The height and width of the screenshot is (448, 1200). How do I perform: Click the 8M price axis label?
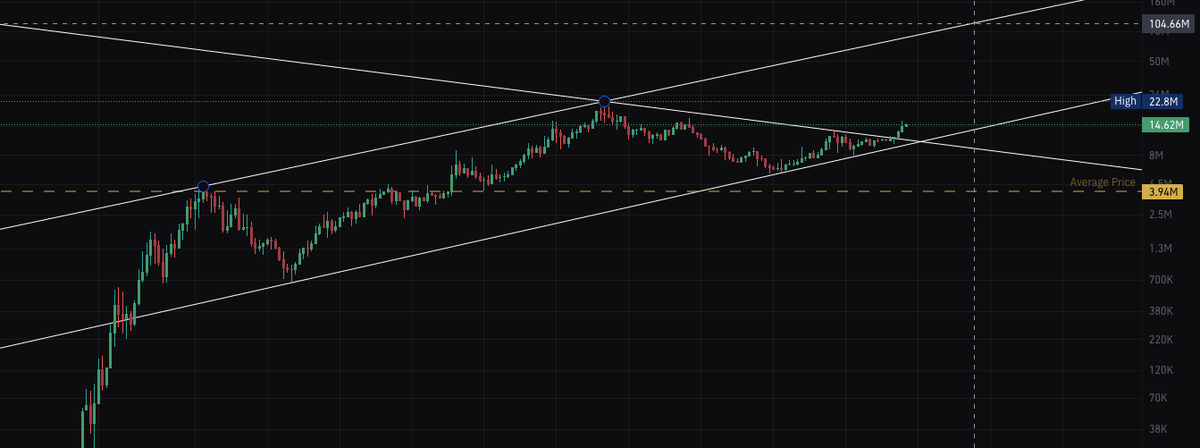pos(1157,155)
